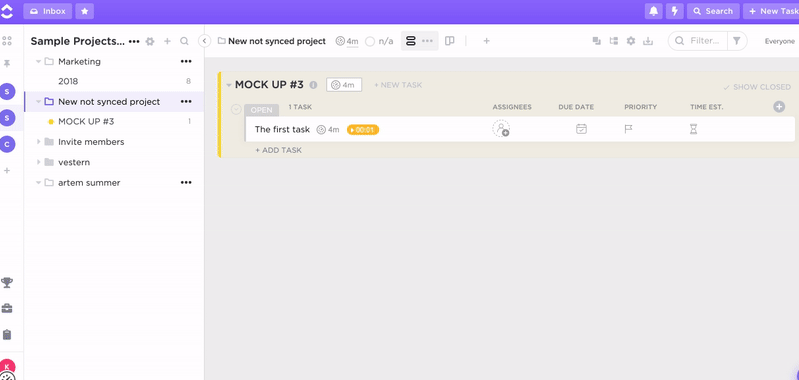Select the Everyone filter

780,41
